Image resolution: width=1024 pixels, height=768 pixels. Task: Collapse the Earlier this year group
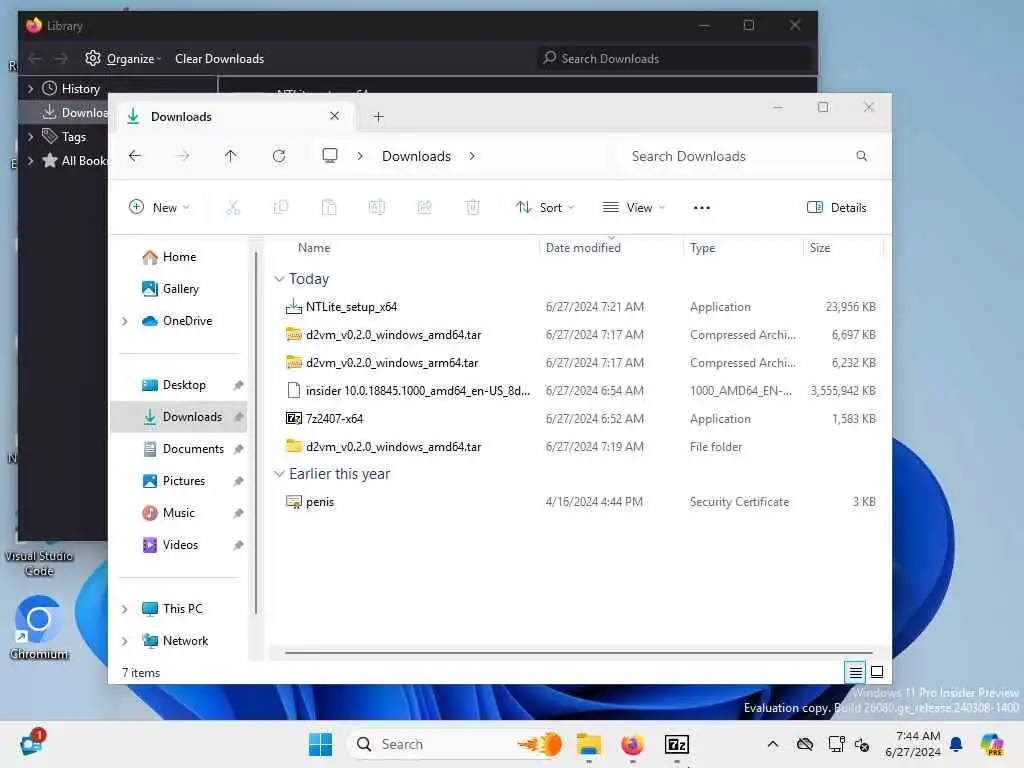click(279, 473)
